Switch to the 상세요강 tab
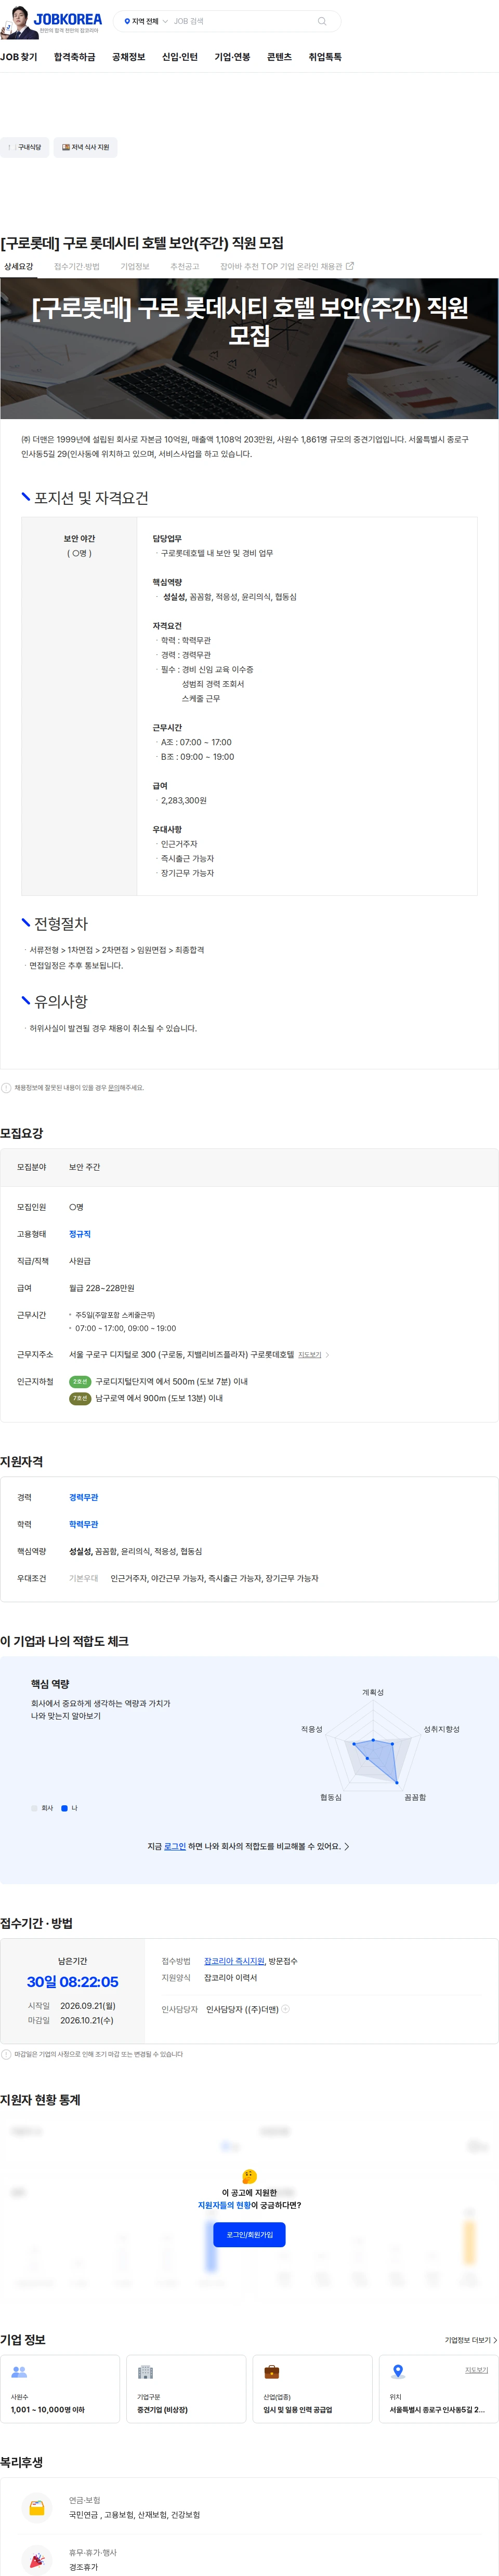Screen dimensions: 499x2576 (x=18, y=267)
